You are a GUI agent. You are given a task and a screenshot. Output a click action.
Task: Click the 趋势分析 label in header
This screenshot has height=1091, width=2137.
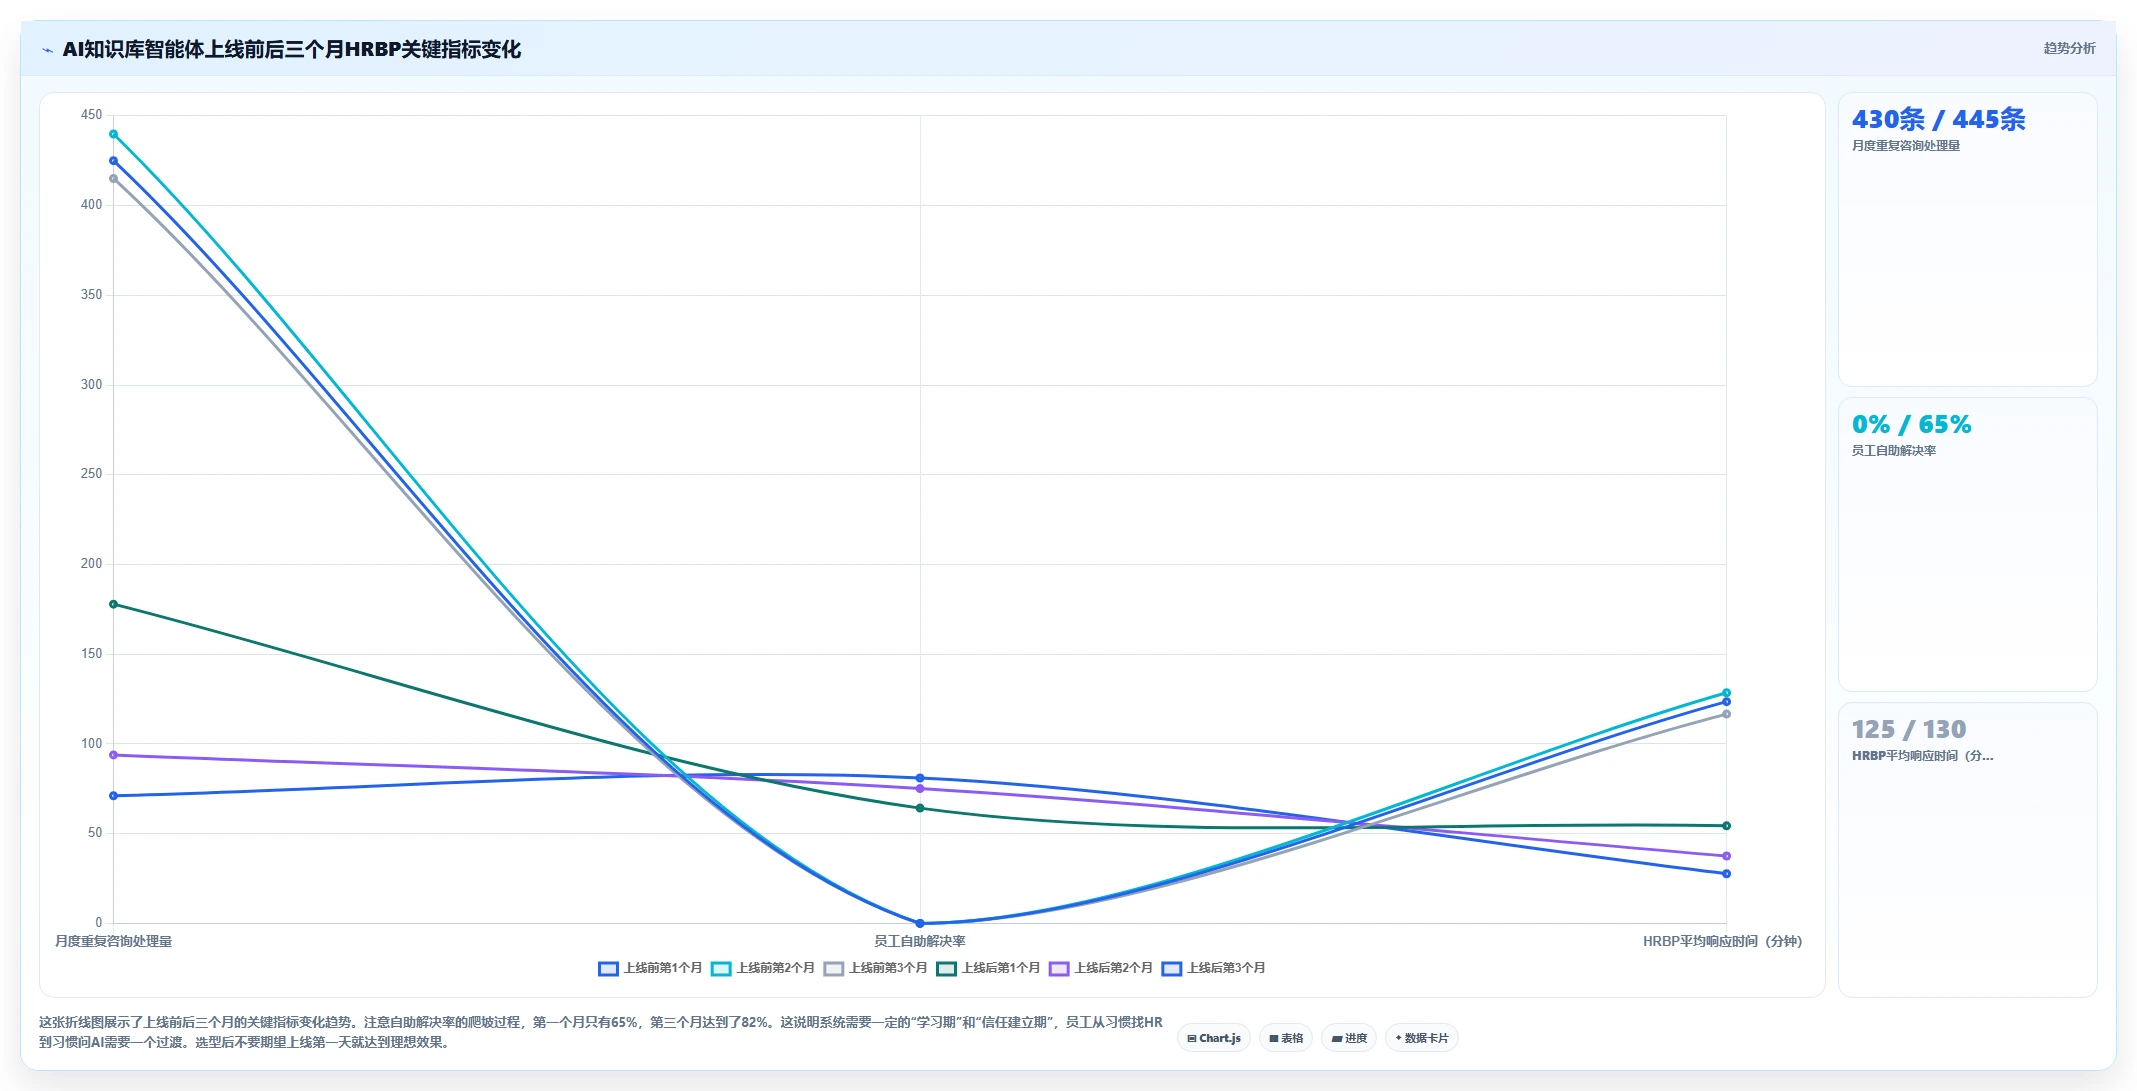click(2069, 48)
